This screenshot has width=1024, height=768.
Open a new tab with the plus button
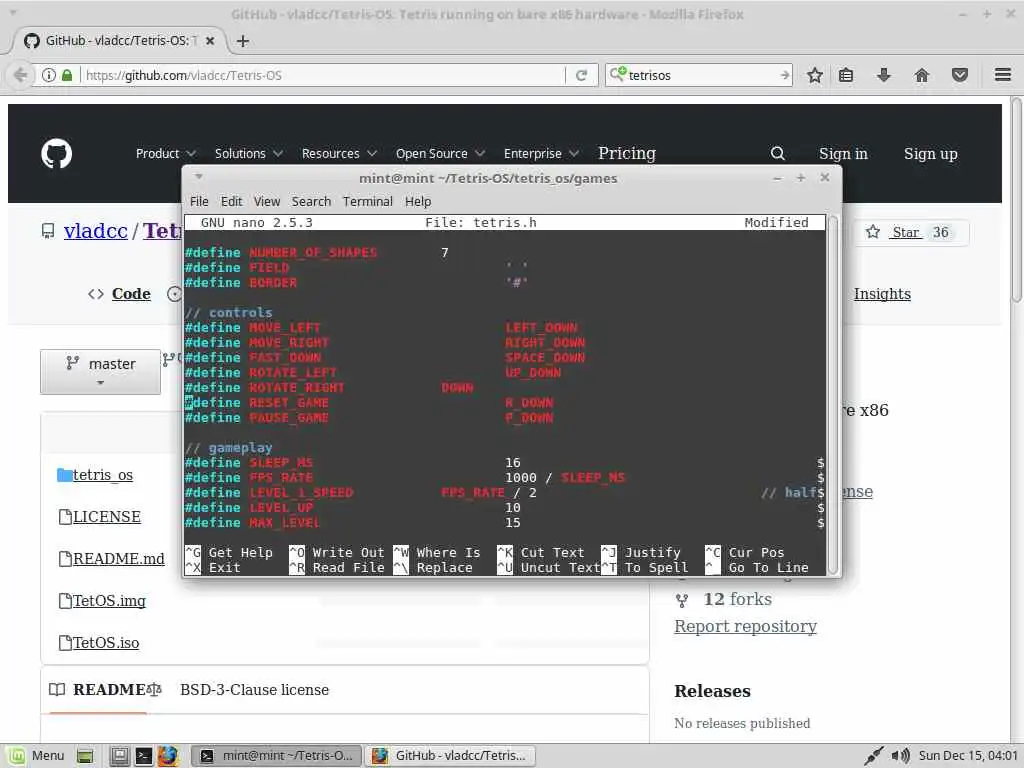[243, 41]
